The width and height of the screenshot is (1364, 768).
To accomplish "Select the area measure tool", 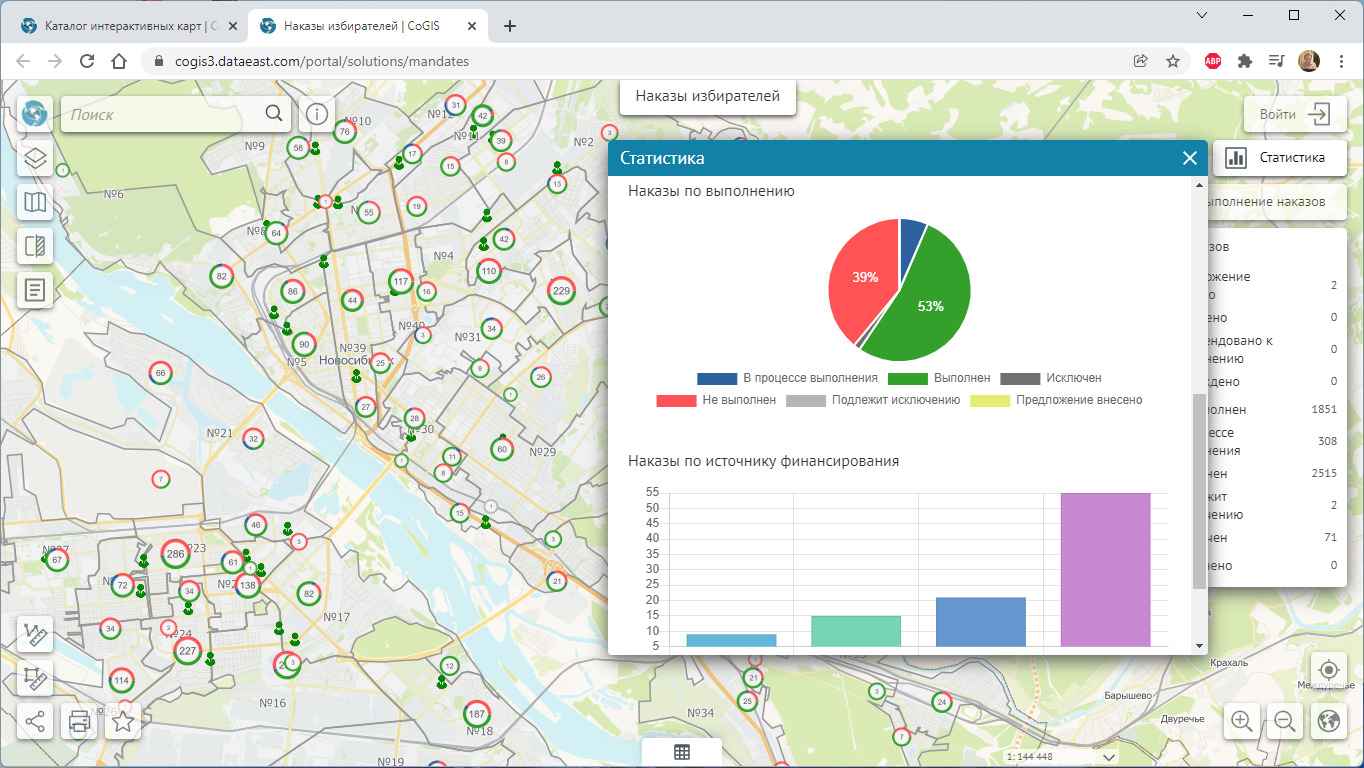I will click(x=35, y=679).
